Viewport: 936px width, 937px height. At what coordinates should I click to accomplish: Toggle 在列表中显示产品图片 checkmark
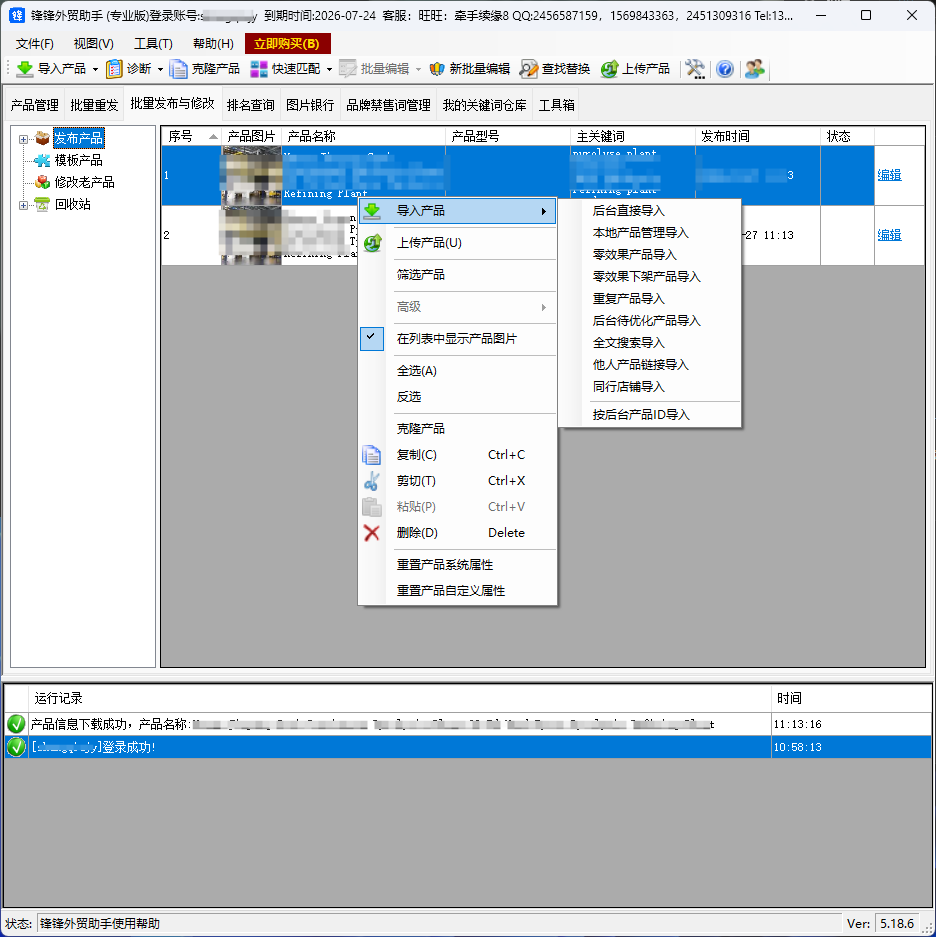[x=371, y=339]
